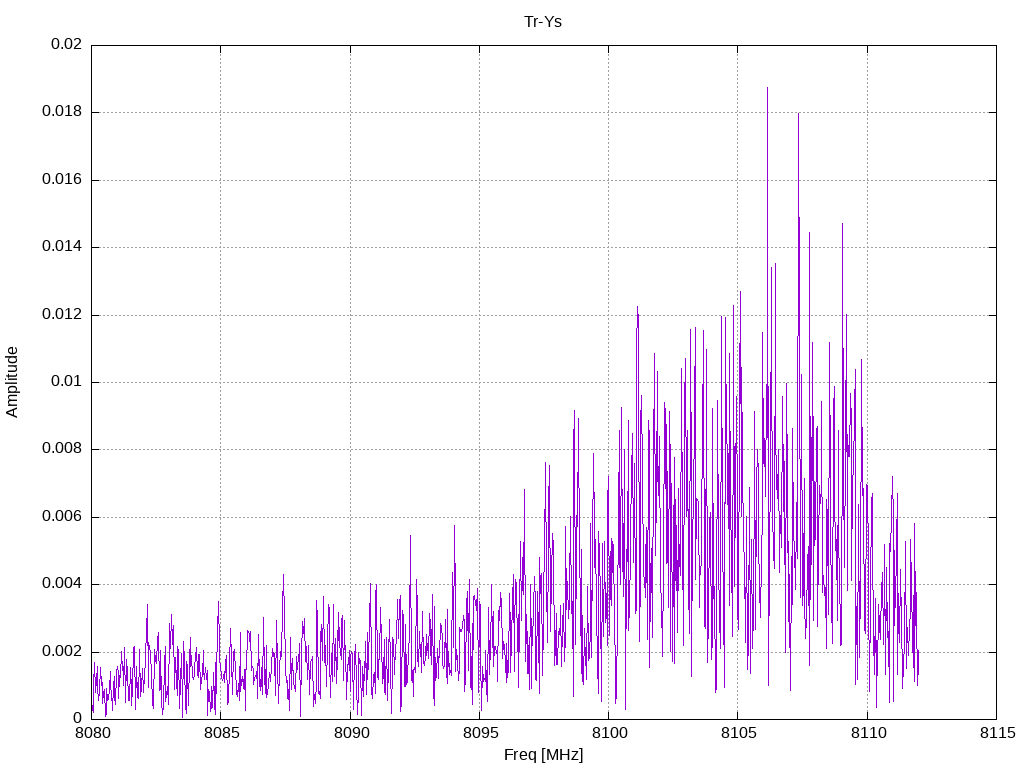Click the y-axis value 0.012

pyautogui.click(x=62, y=315)
